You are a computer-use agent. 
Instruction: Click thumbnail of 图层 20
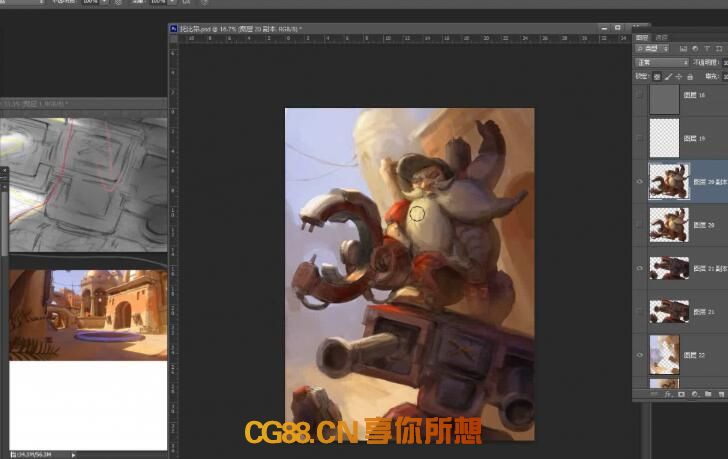point(669,225)
